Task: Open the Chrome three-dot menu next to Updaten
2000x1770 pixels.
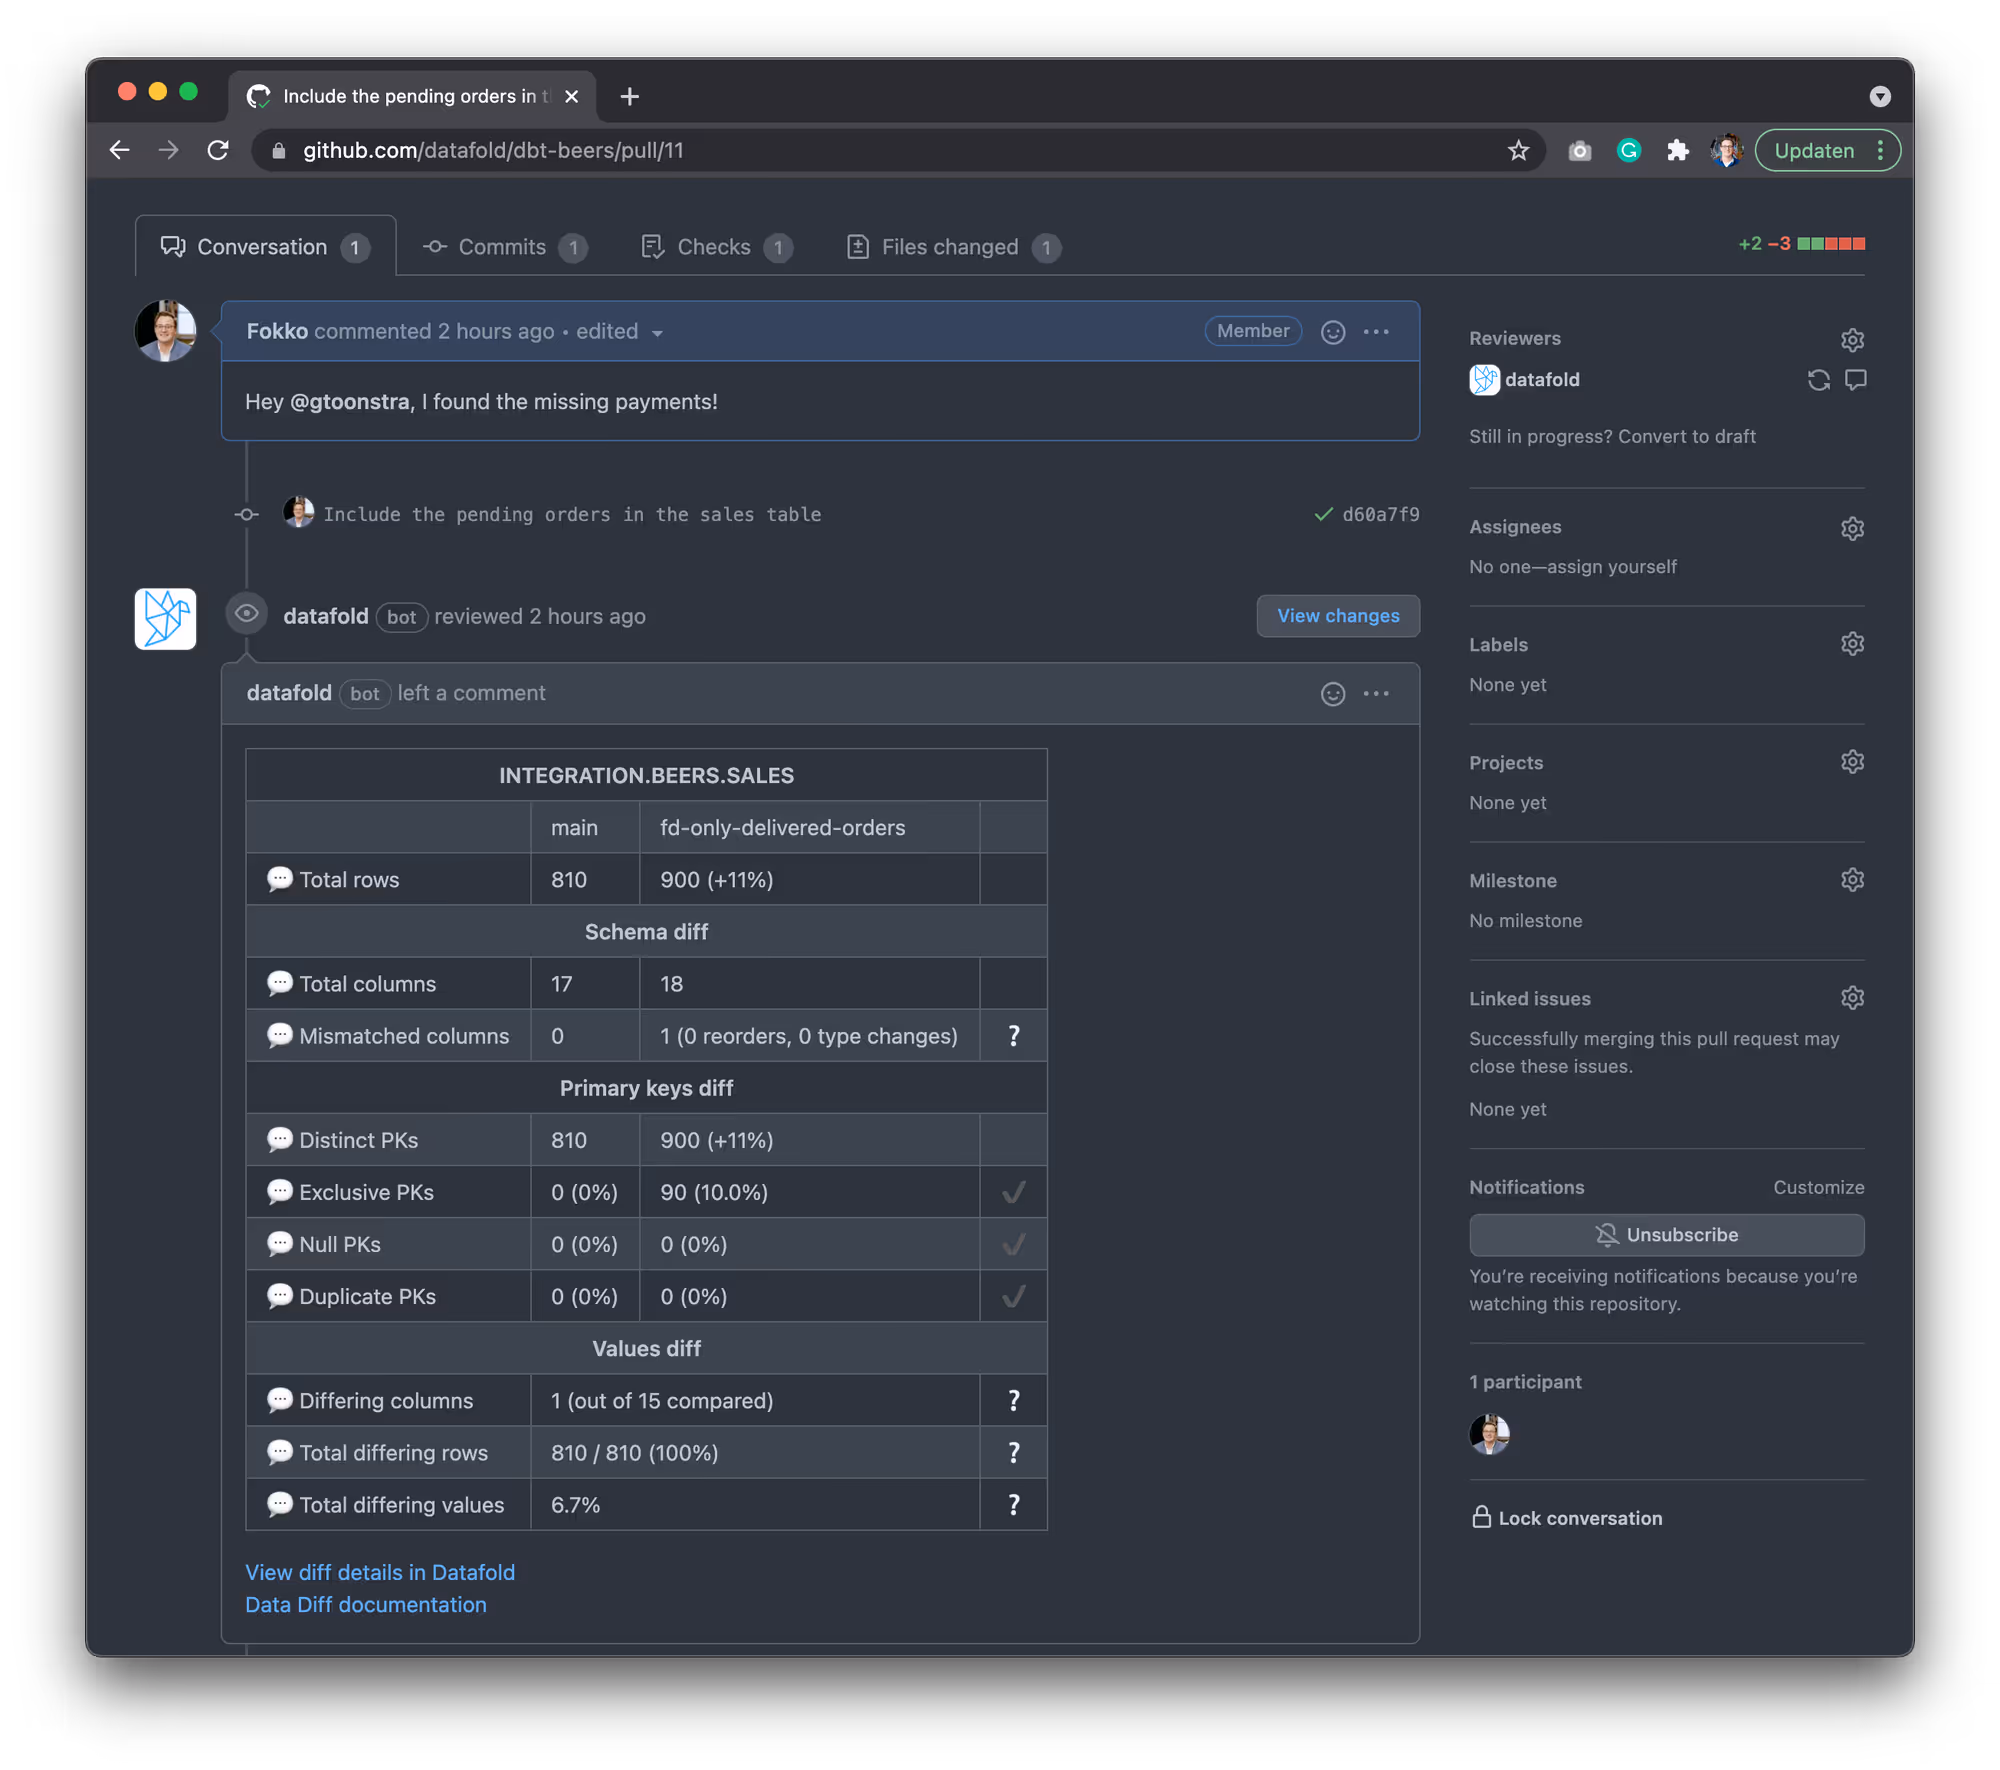Action: click(1881, 150)
